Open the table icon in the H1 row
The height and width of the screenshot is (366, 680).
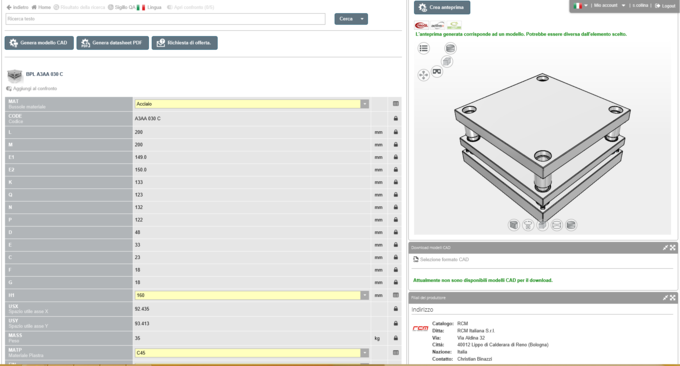coord(396,295)
